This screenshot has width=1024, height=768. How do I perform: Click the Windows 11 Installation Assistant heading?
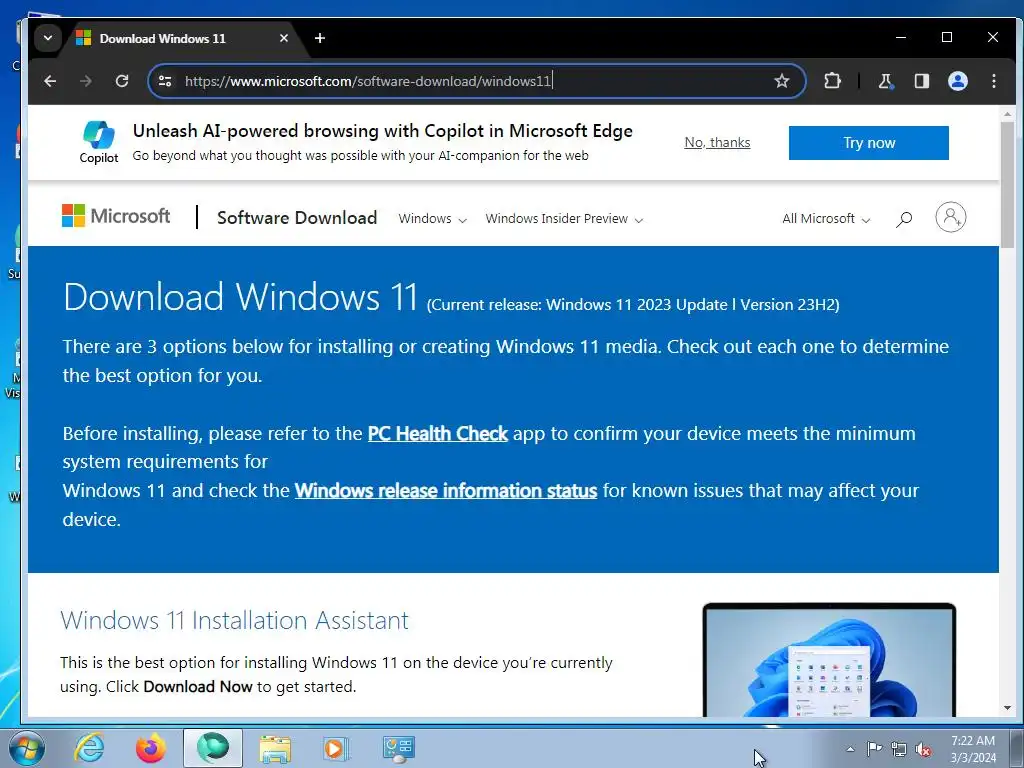point(234,620)
